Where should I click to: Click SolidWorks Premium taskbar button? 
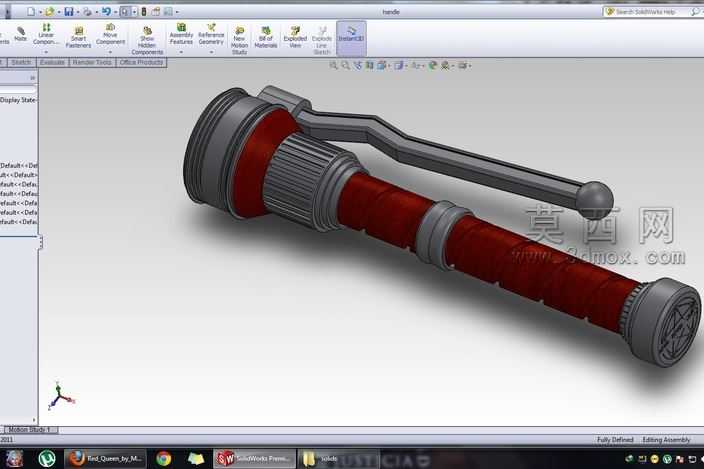[x=255, y=458]
